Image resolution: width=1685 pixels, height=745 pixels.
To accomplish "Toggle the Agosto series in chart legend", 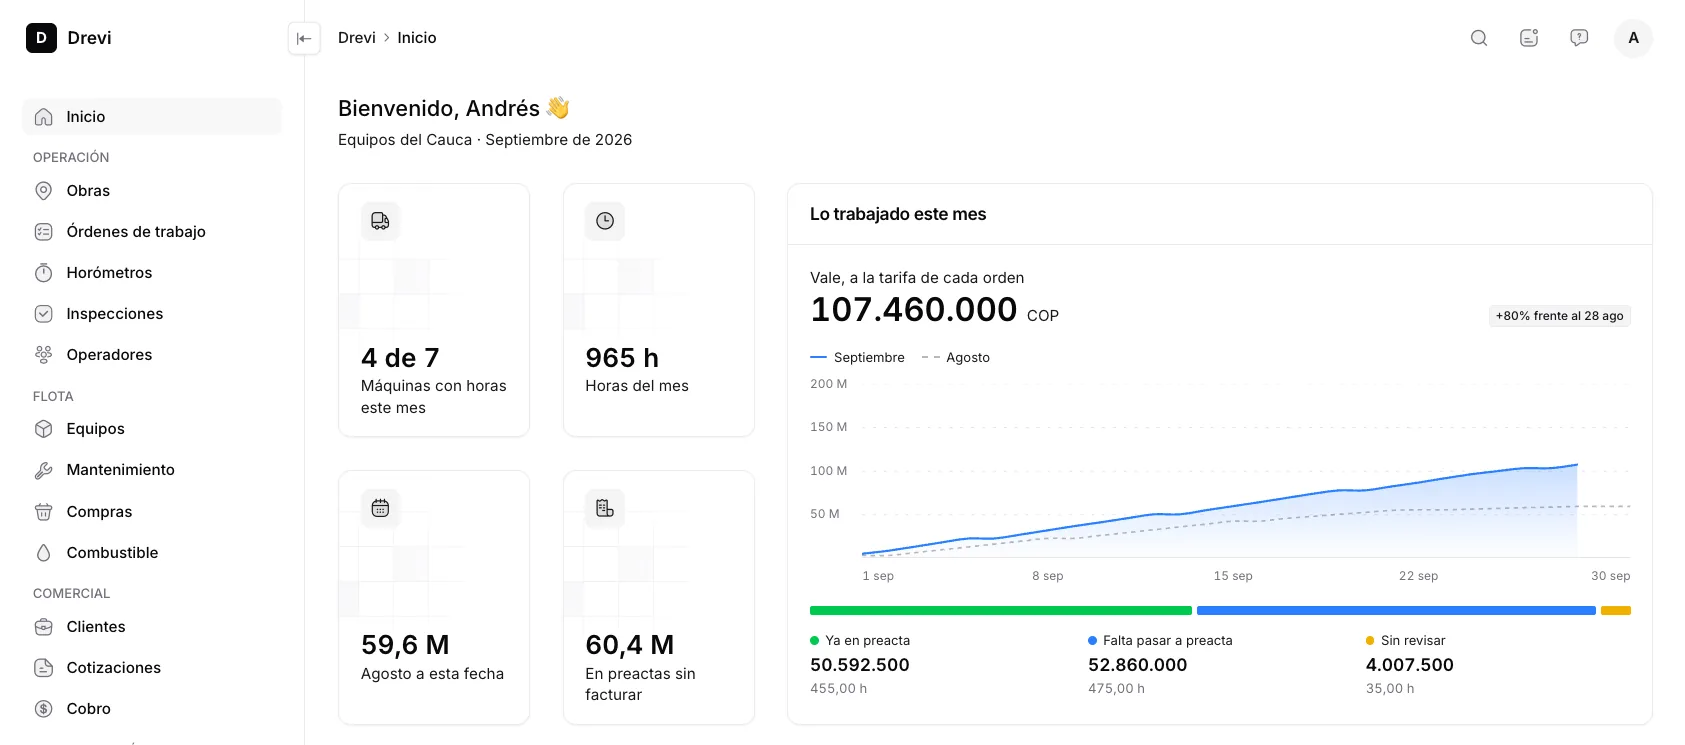I will pyautogui.click(x=956, y=357).
